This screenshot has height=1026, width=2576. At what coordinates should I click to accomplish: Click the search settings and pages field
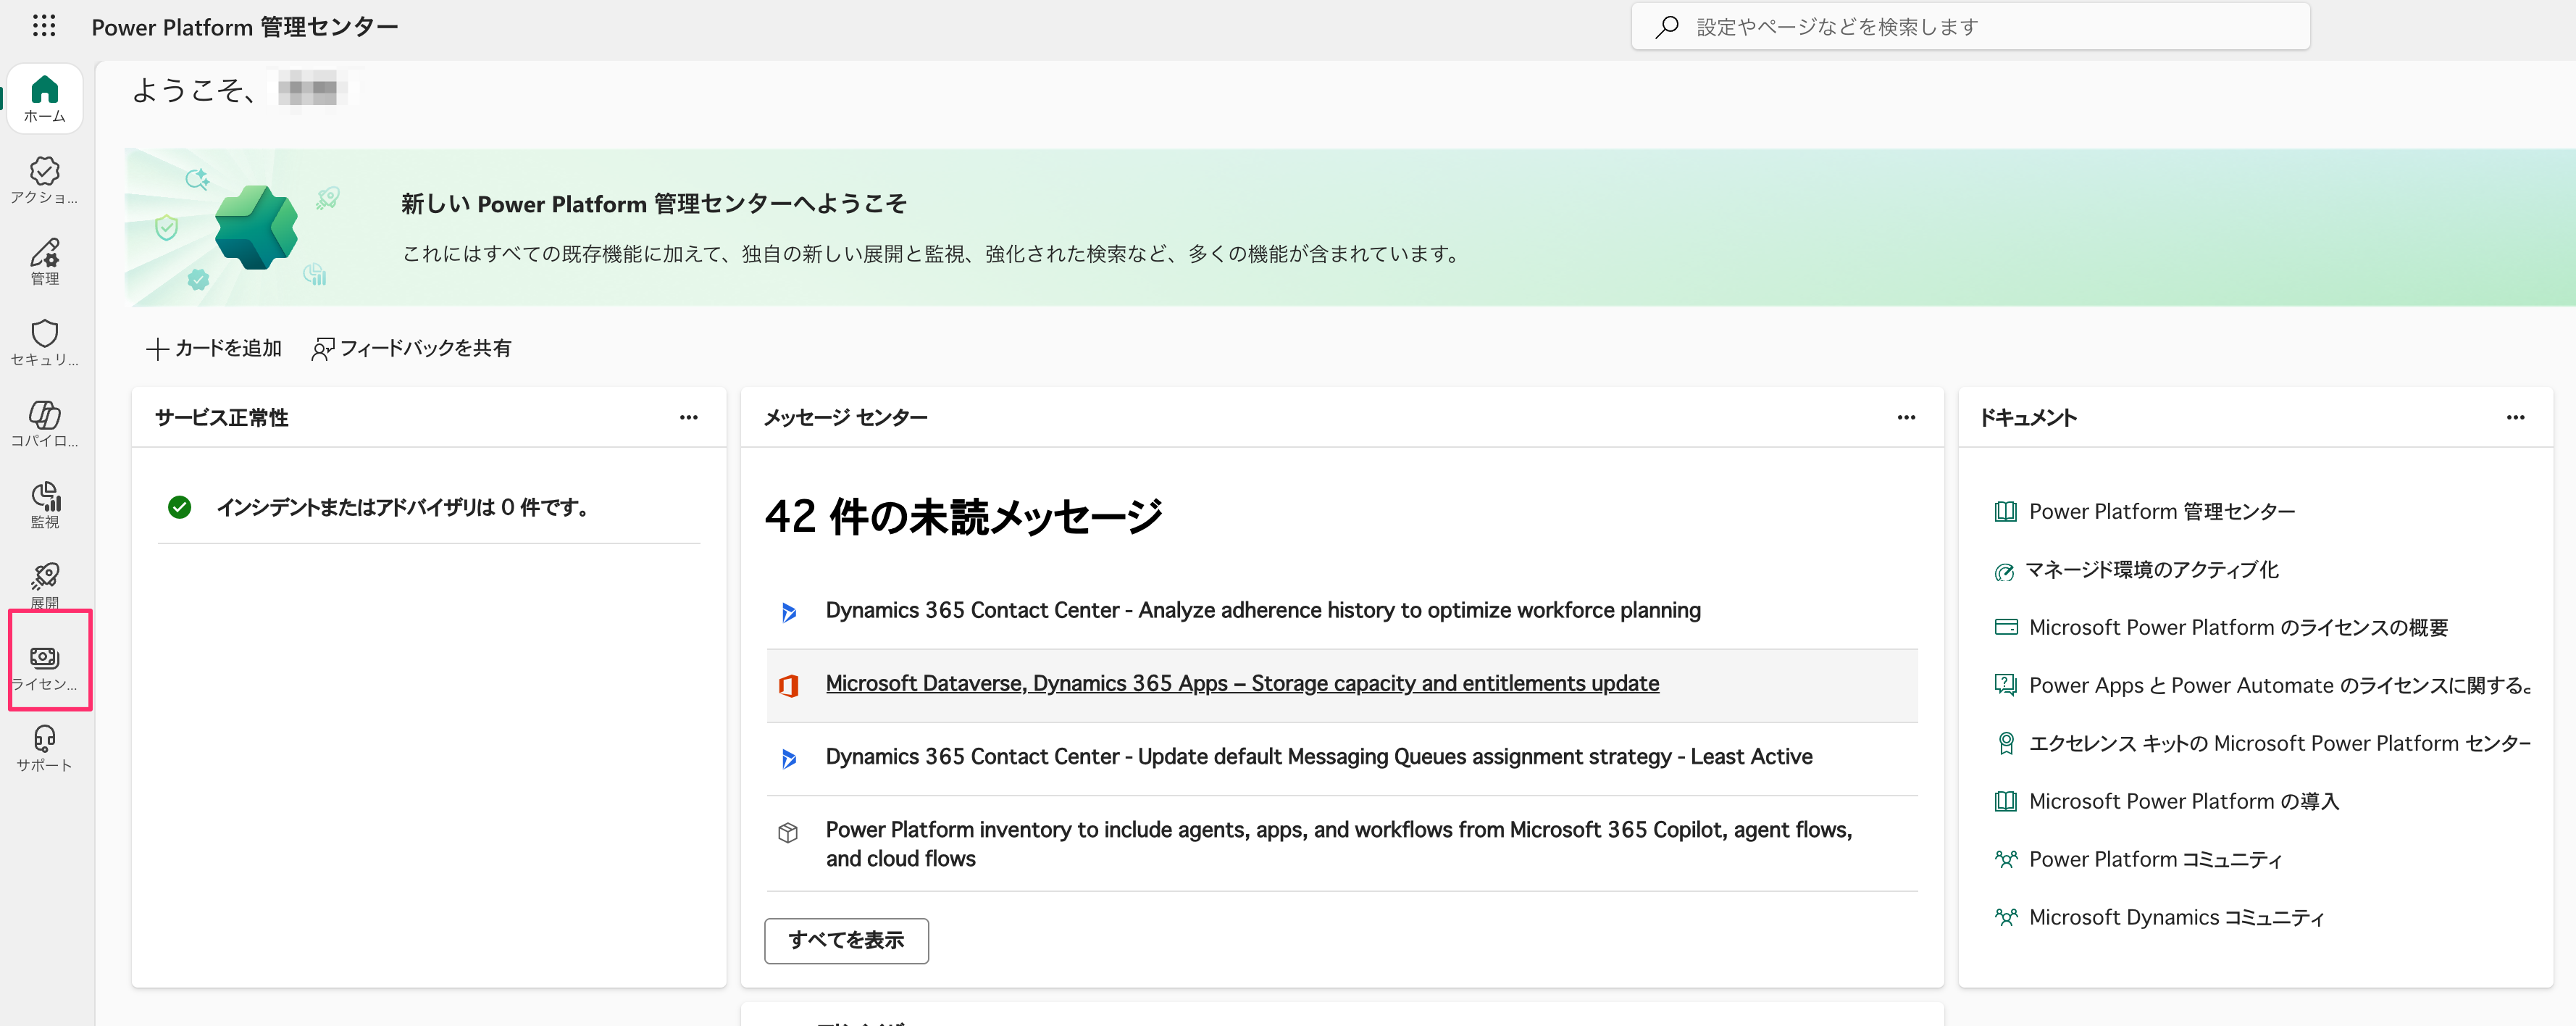(x=1970, y=27)
